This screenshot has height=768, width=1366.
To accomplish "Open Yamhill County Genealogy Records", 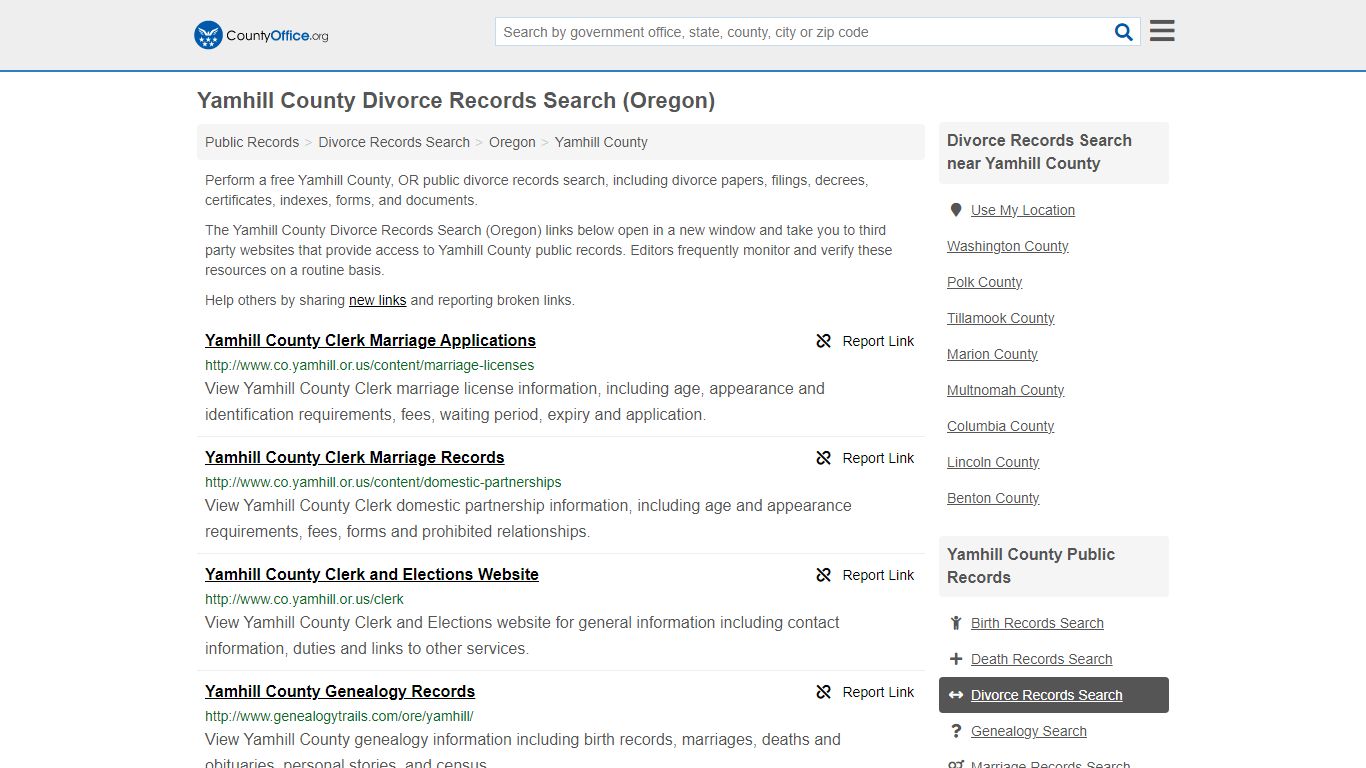I will (340, 691).
